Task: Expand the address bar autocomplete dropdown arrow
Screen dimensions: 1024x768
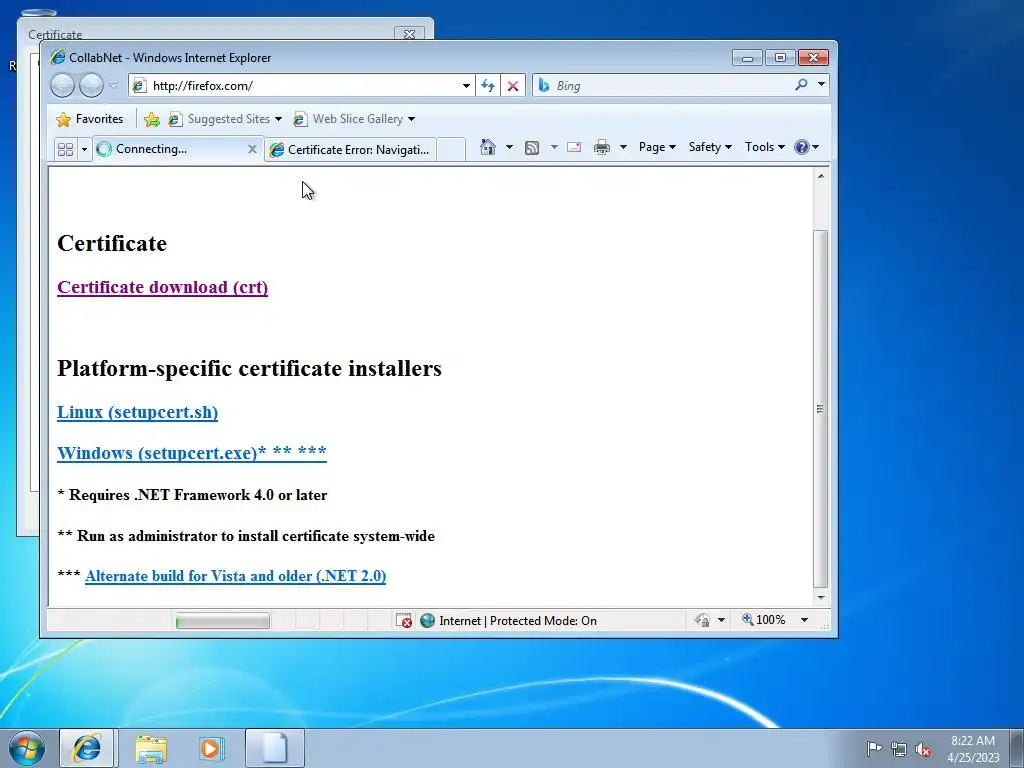Action: click(466, 86)
